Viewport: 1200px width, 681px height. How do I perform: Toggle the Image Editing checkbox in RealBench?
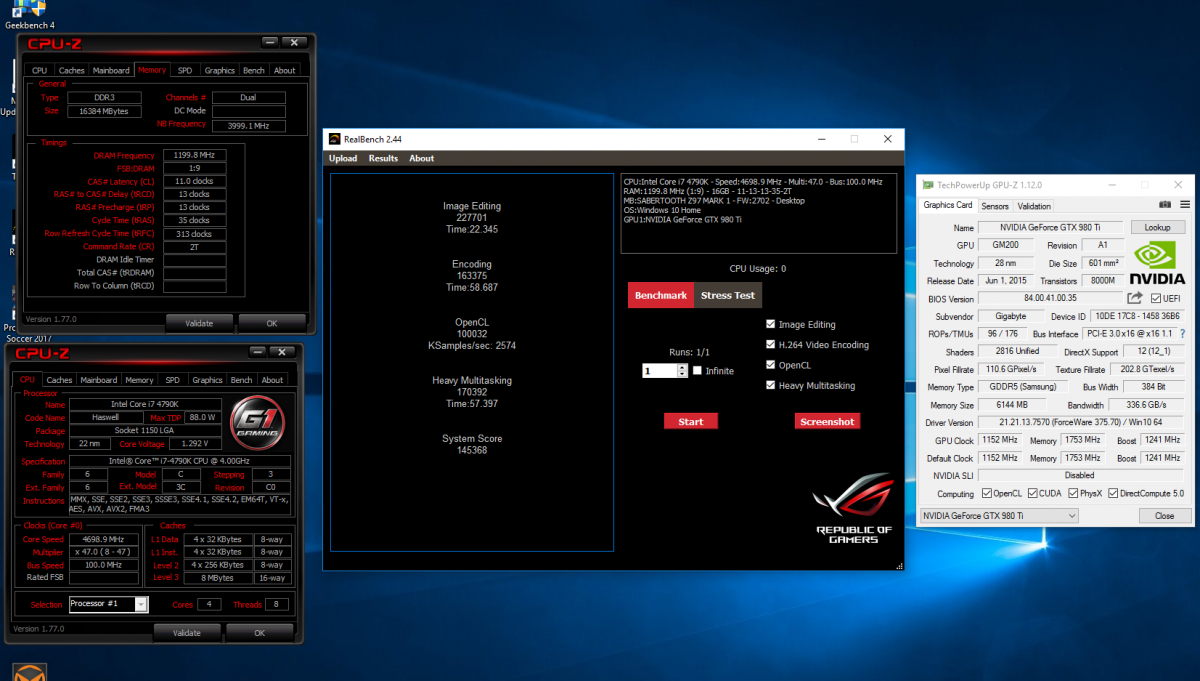771,324
